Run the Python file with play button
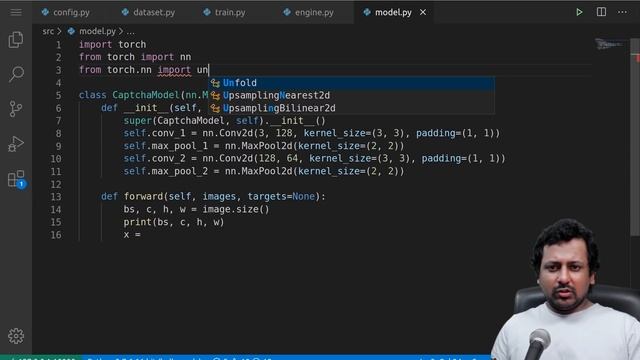Viewport: 640px width, 360px height. pyautogui.click(x=579, y=12)
